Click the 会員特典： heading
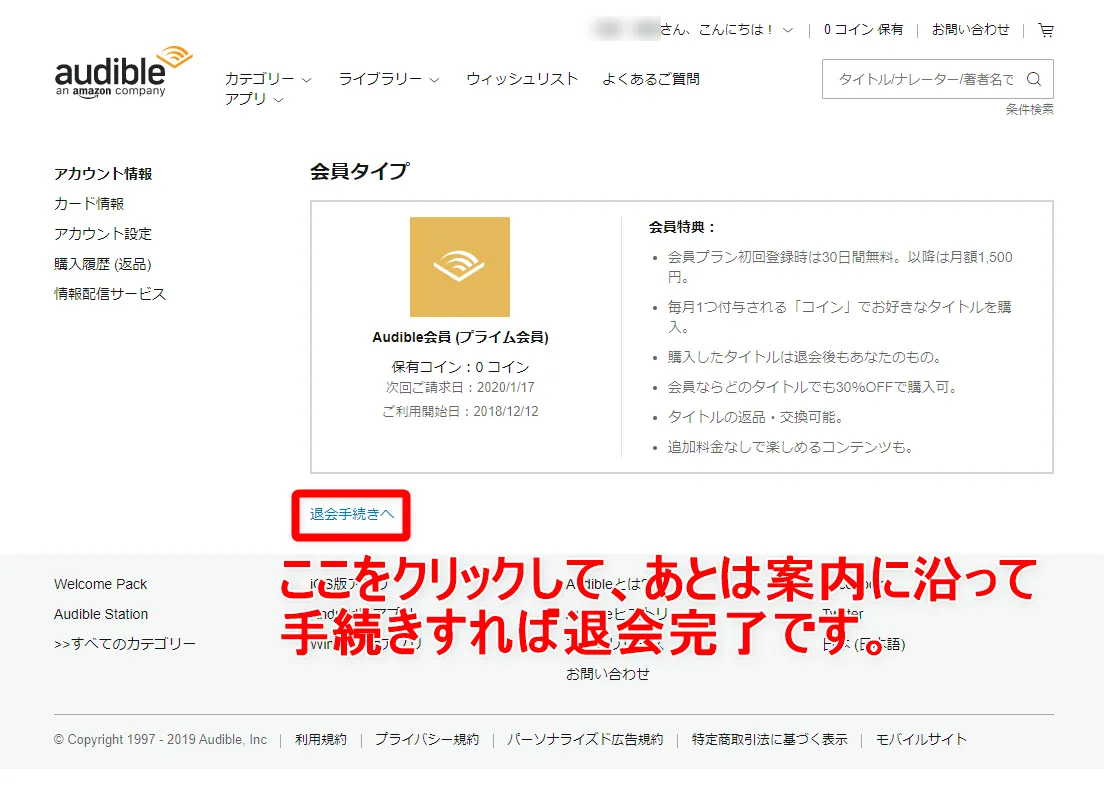 click(x=682, y=227)
